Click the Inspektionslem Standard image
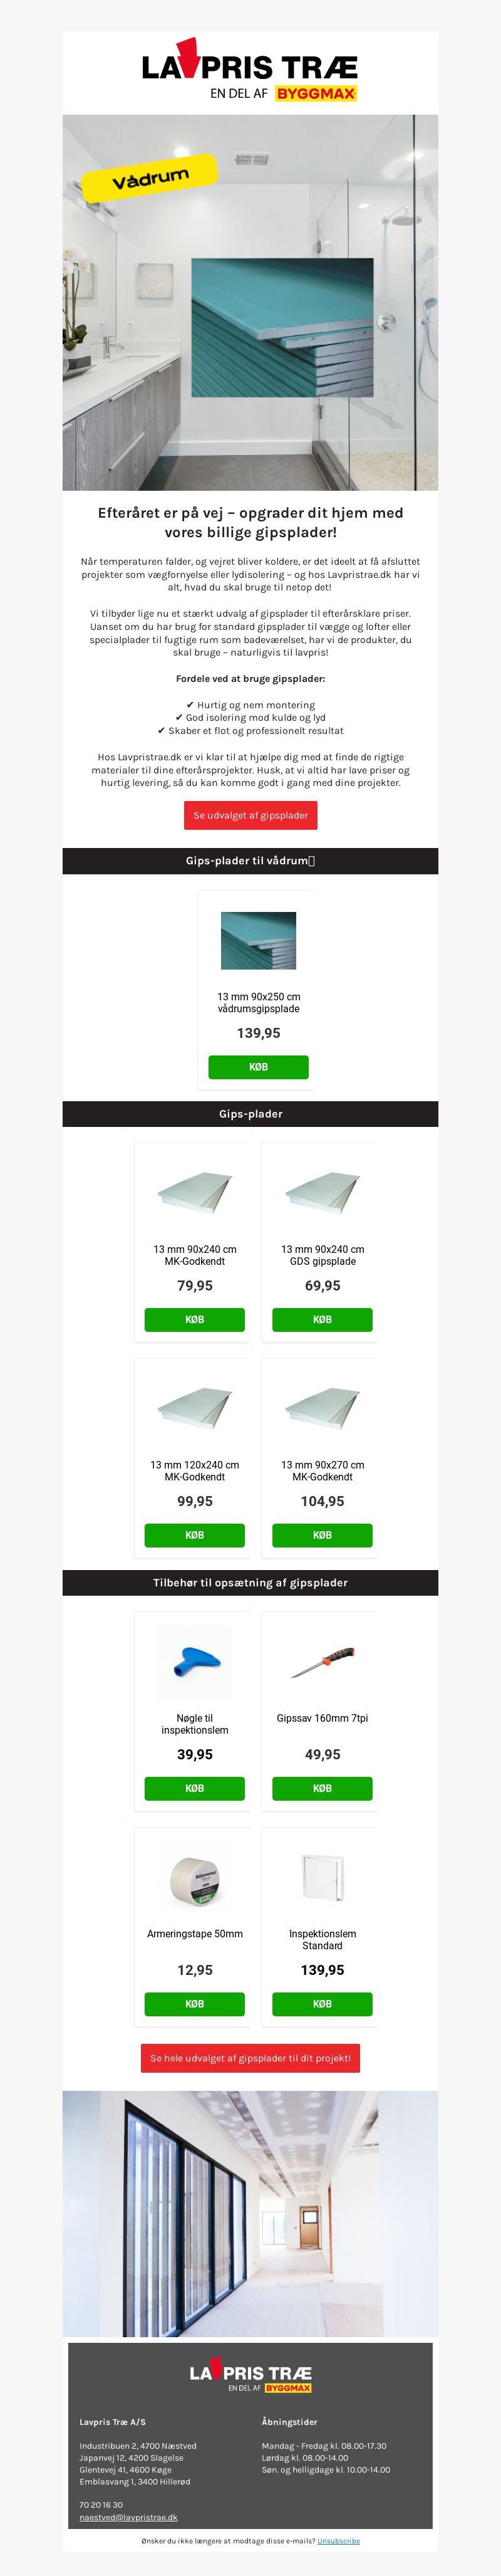Image resolution: width=501 pixels, height=2576 pixels. [x=322, y=1878]
